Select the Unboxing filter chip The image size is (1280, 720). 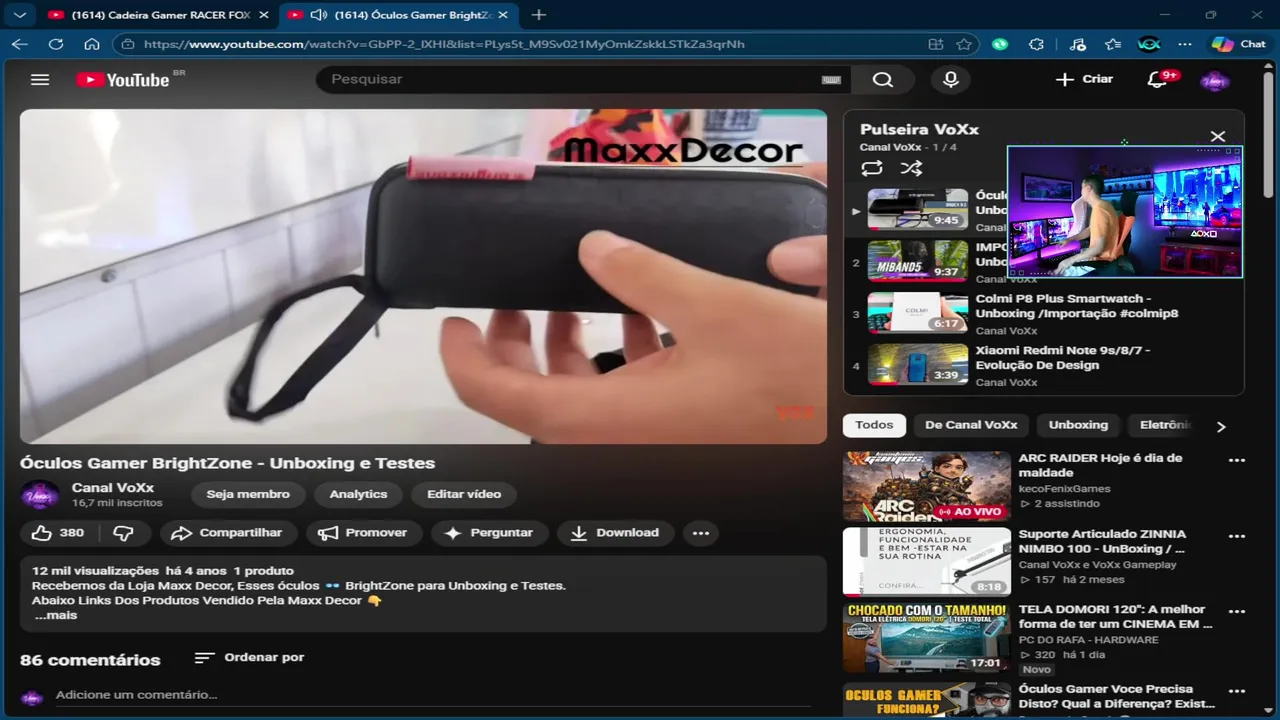[1078, 425]
